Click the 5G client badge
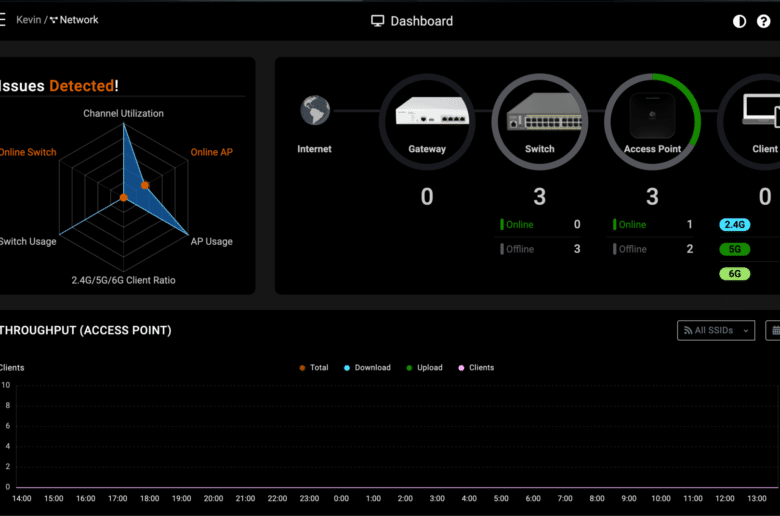 tap(735, 249)
